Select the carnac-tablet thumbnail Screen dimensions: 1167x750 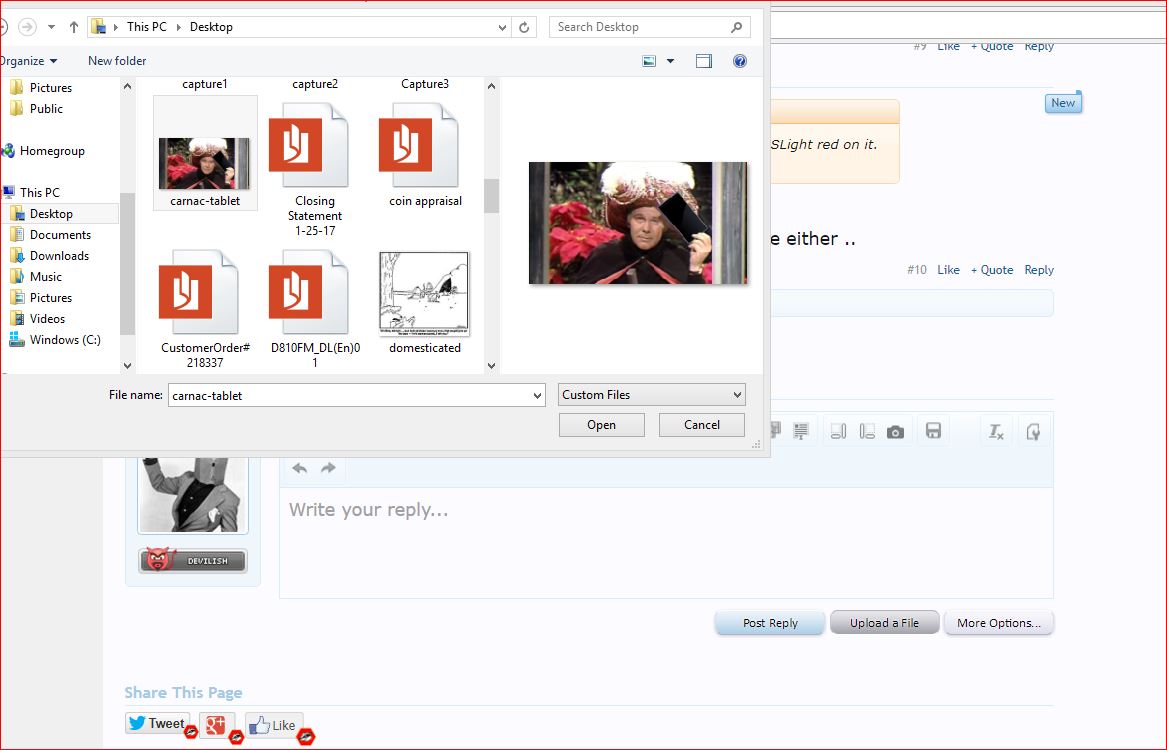(205, 164)
